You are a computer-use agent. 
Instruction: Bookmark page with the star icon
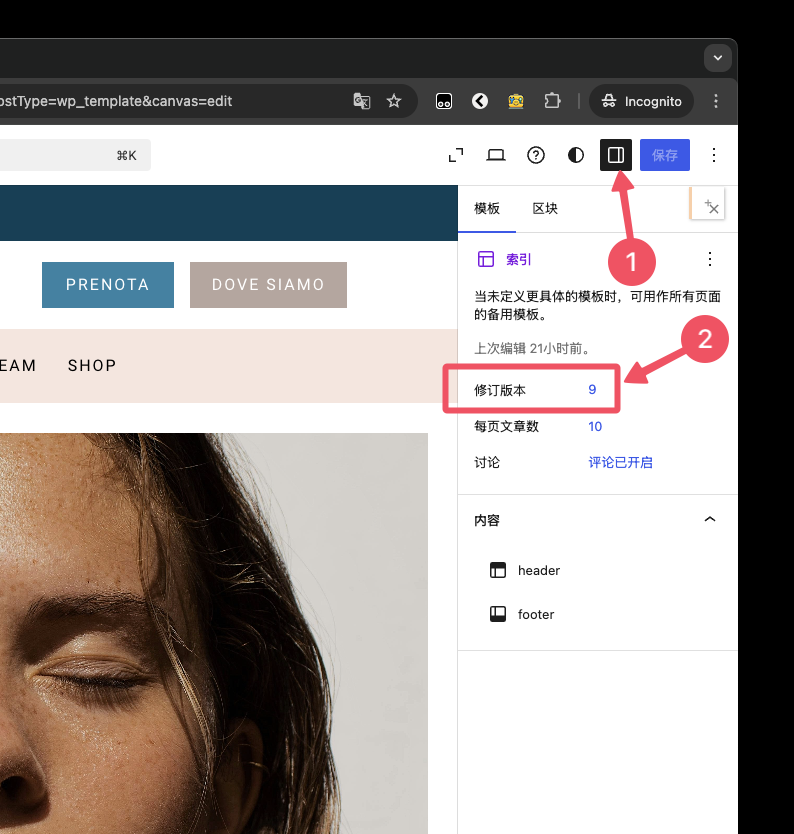[x=394, y=101]
